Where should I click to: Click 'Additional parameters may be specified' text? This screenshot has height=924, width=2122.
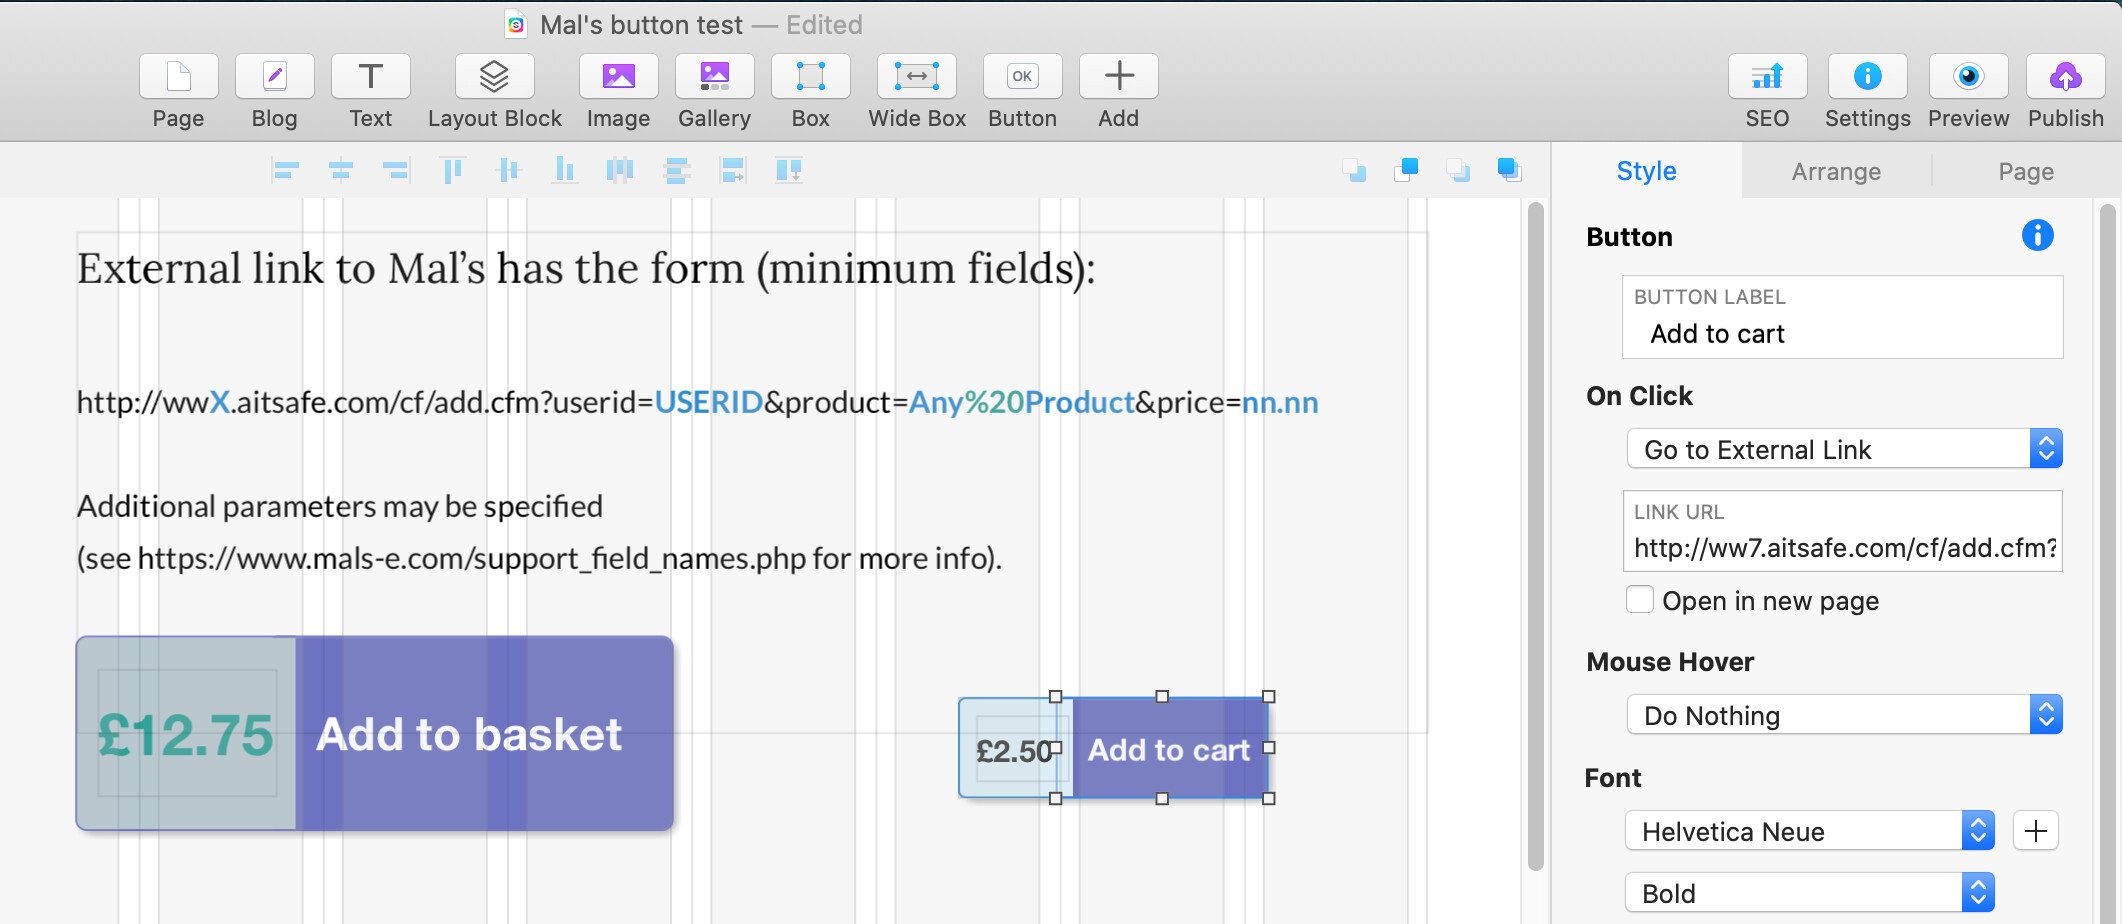click(340, 506)
